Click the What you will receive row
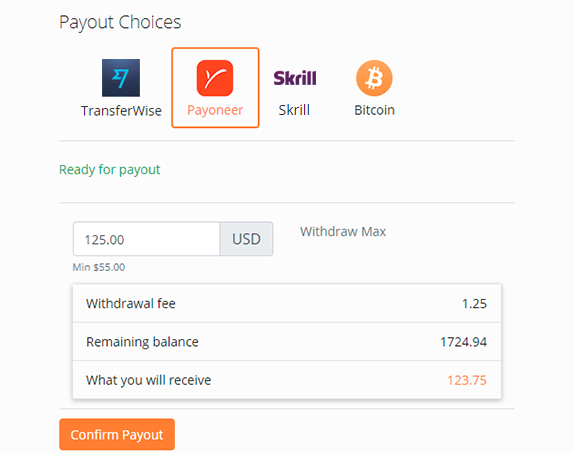The width and height of the screenshot is (574, 454). (287, 380)
